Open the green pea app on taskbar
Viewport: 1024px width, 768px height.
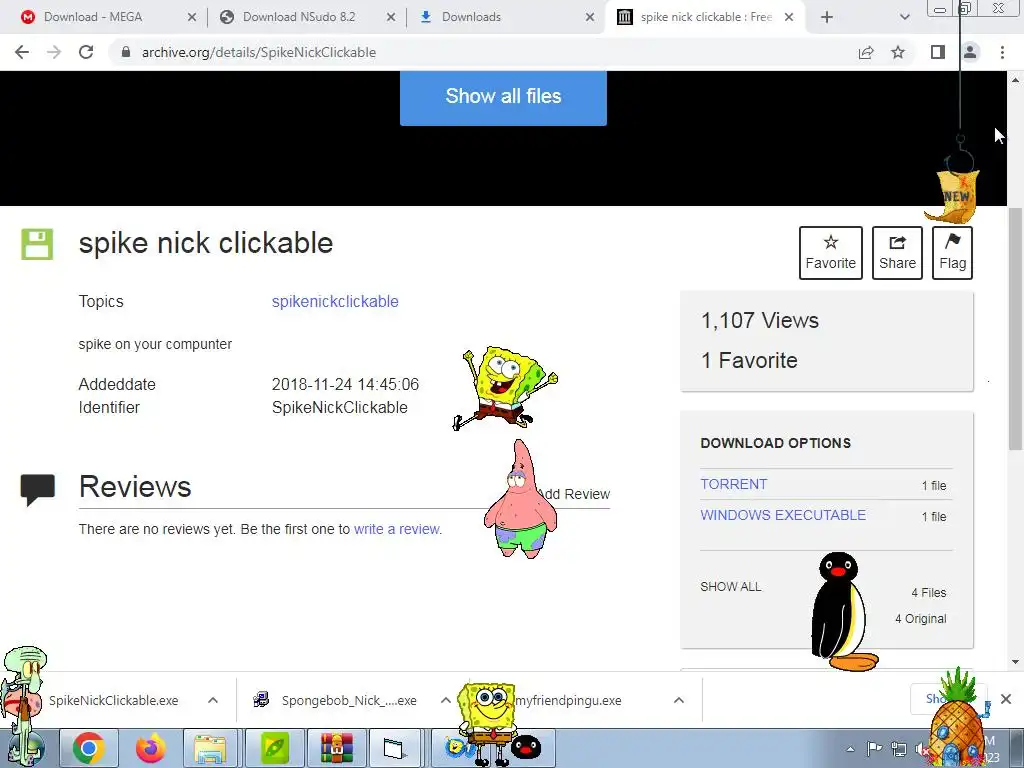[274, 748]
